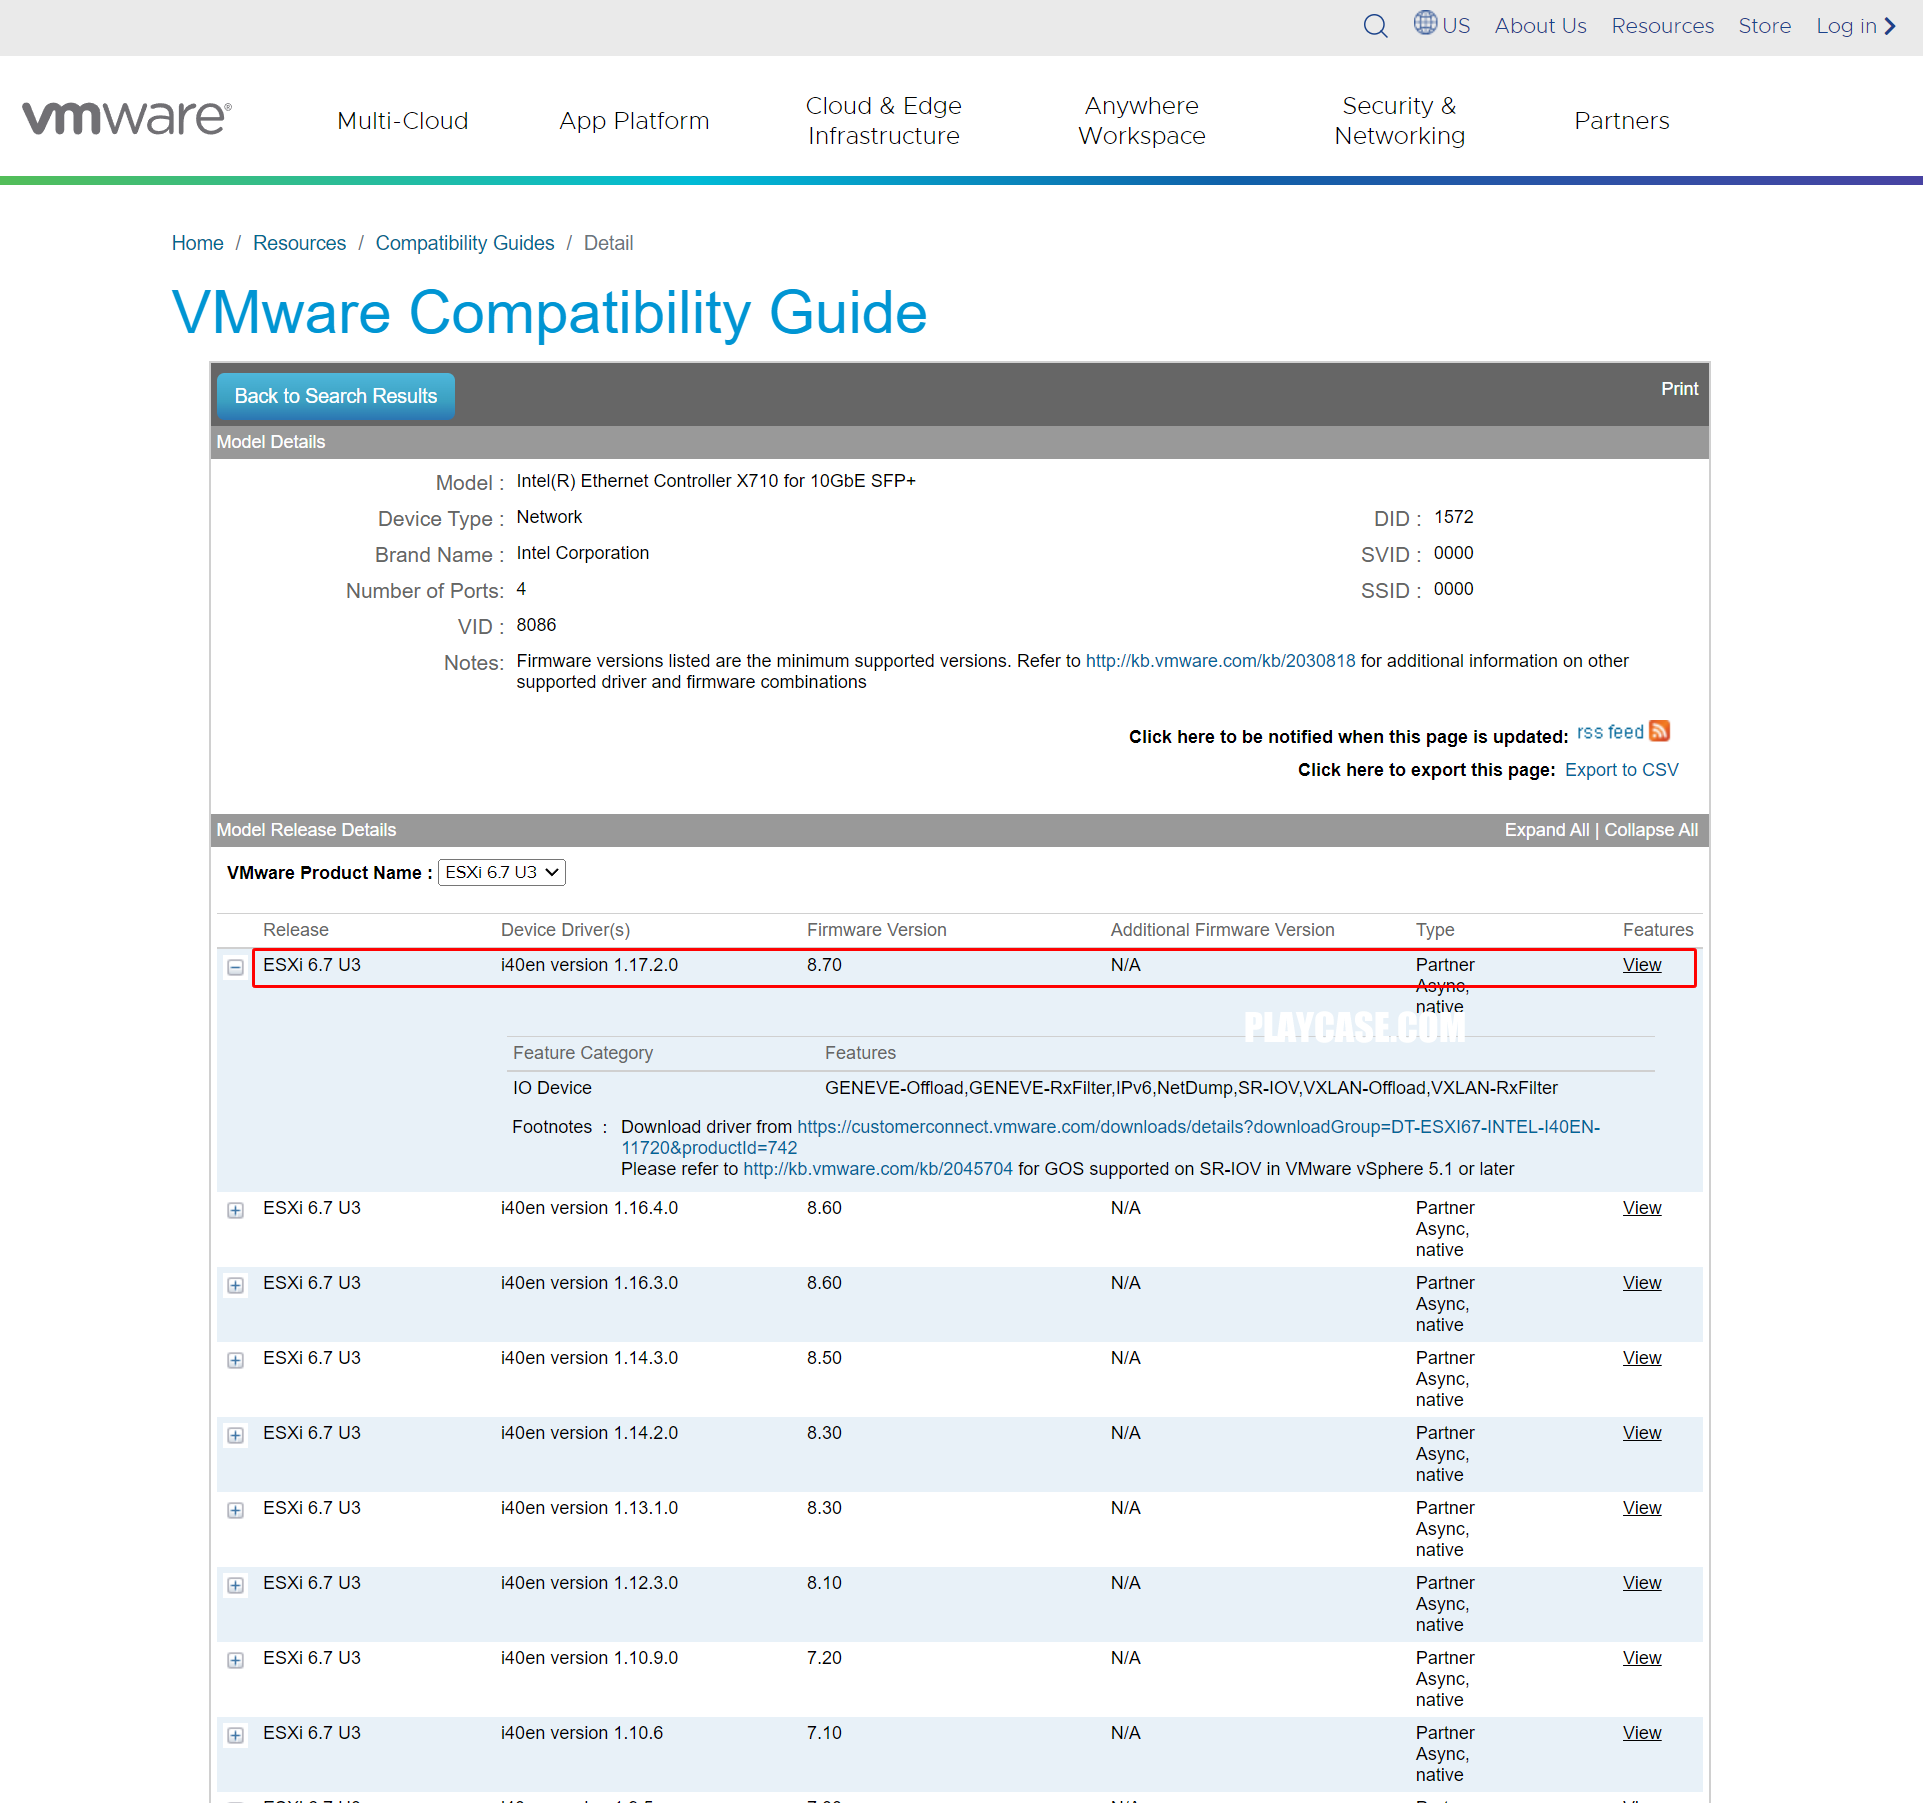Screen dimensions: 1923x1803
Task: Expand the i40en version 1.16.3.0 row
Action: (x=235, y=1285)
